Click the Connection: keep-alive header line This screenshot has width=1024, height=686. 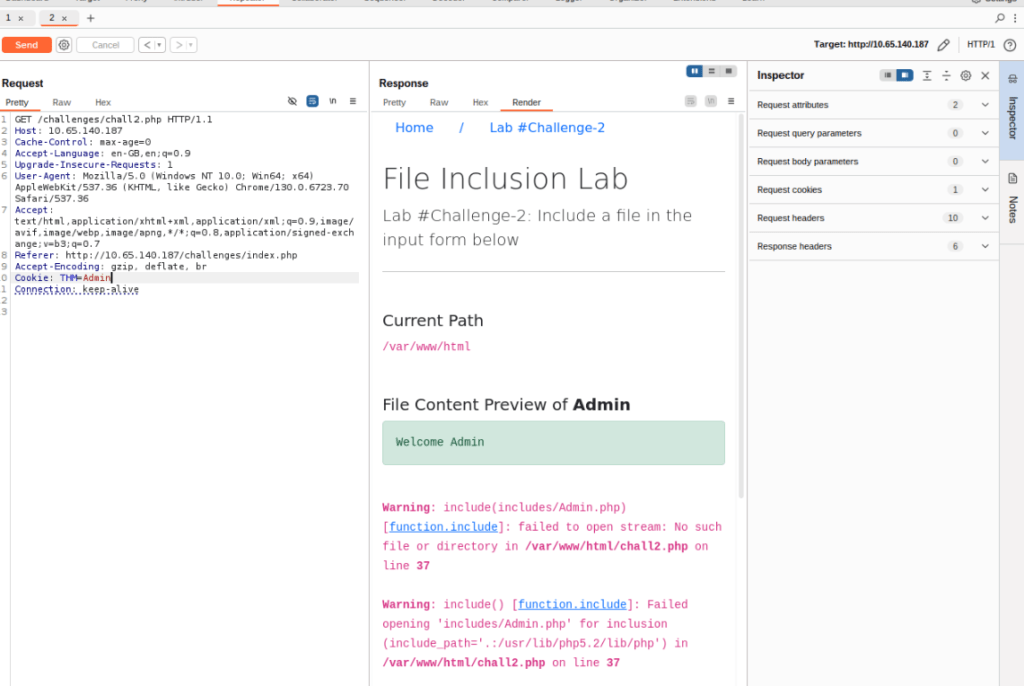tap(77, 289)
